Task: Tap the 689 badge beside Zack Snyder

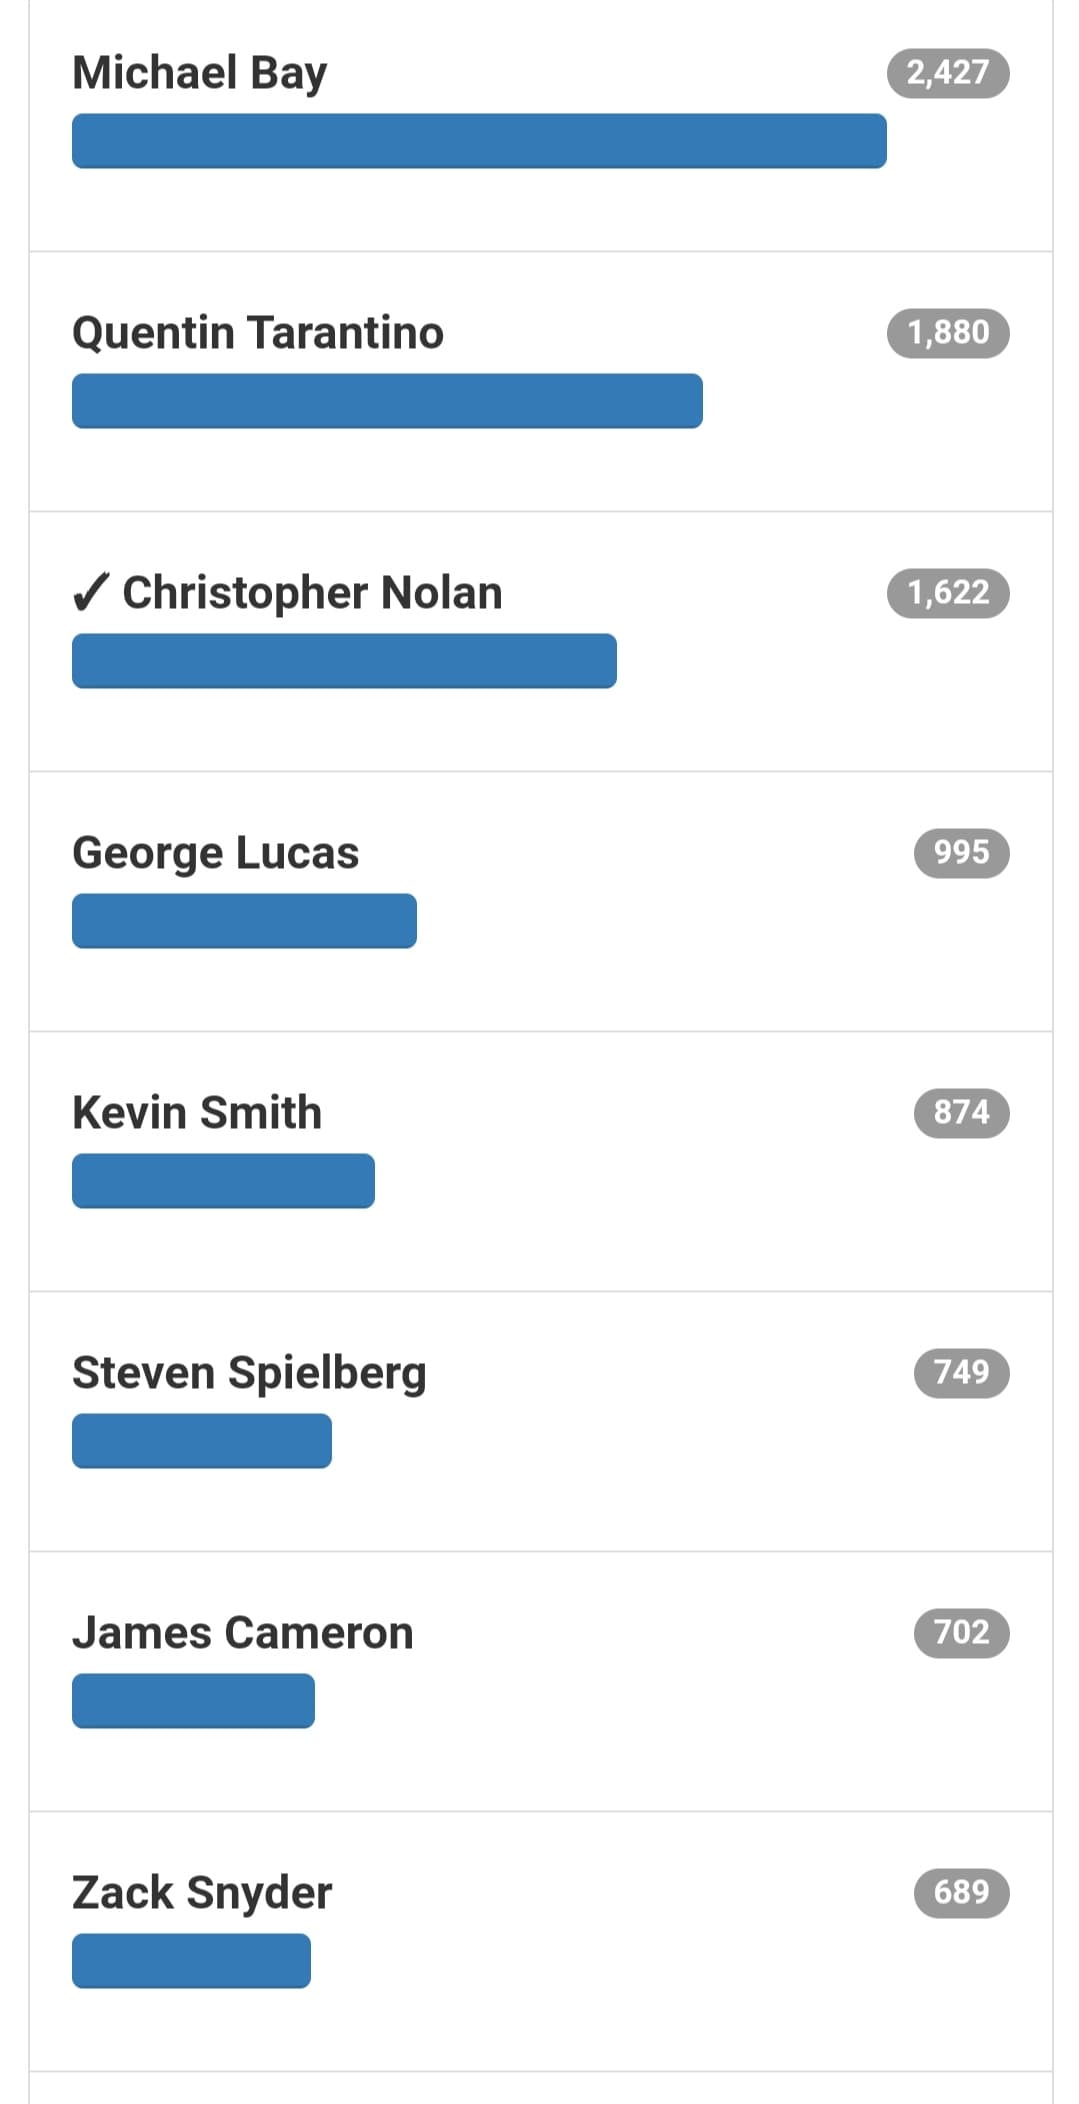Action: (962, 1893)
